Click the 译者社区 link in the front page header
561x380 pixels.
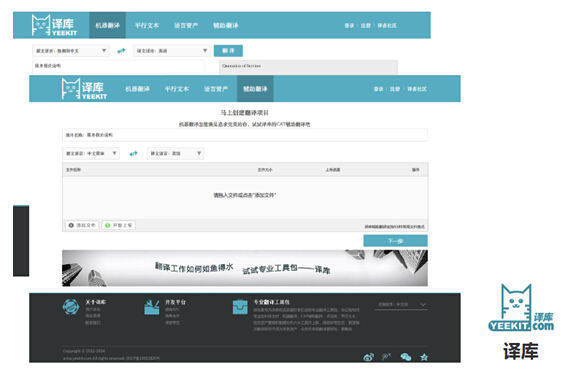tap(417, 89)
